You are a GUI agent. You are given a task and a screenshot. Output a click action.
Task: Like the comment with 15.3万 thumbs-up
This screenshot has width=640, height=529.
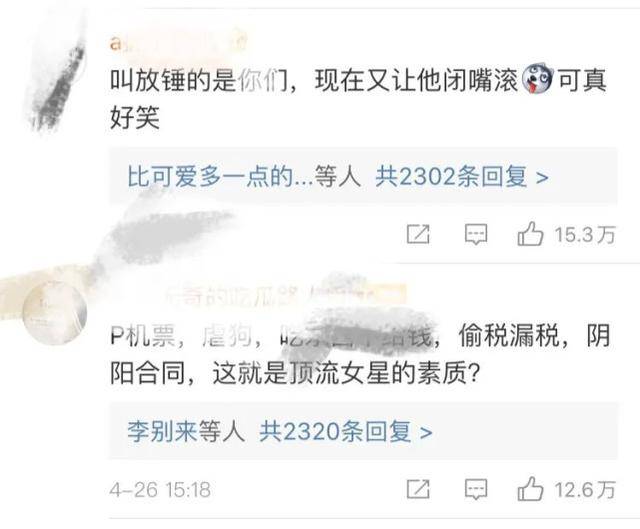(x=530, y=233)
